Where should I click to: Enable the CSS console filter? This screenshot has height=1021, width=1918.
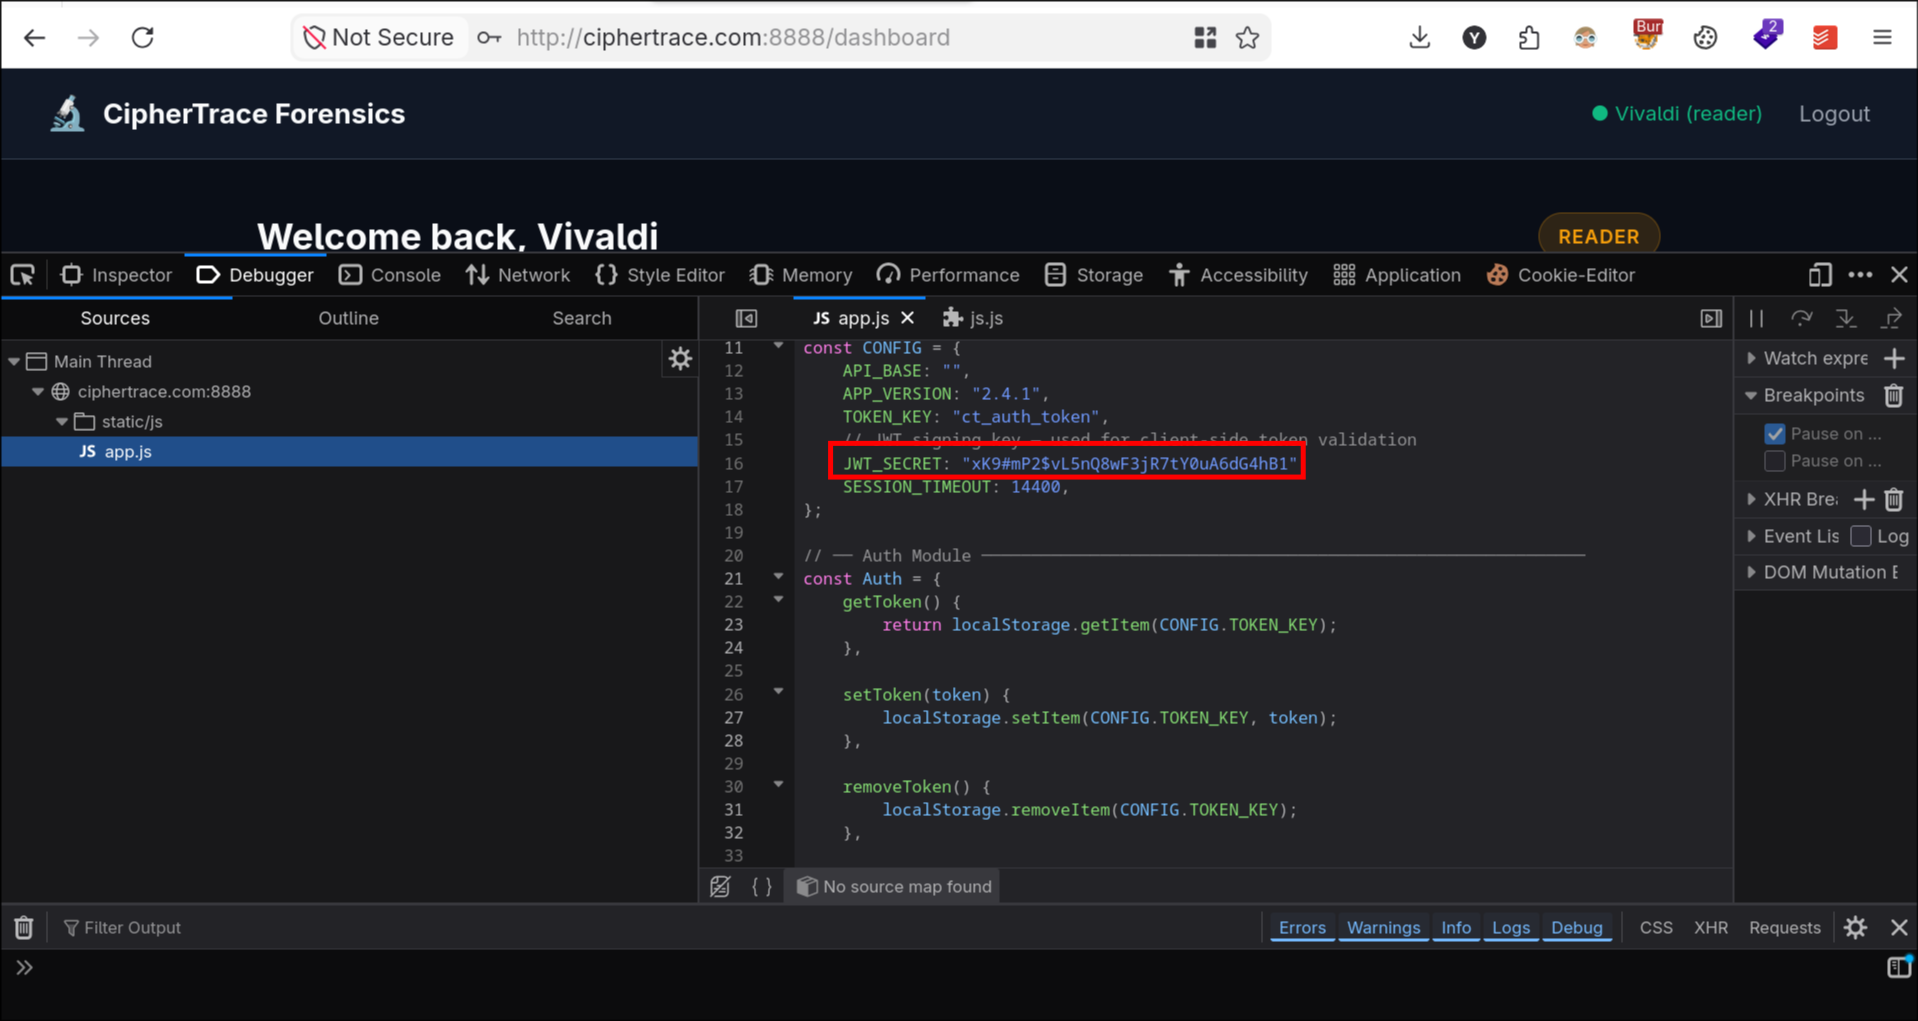point(1656,928)
